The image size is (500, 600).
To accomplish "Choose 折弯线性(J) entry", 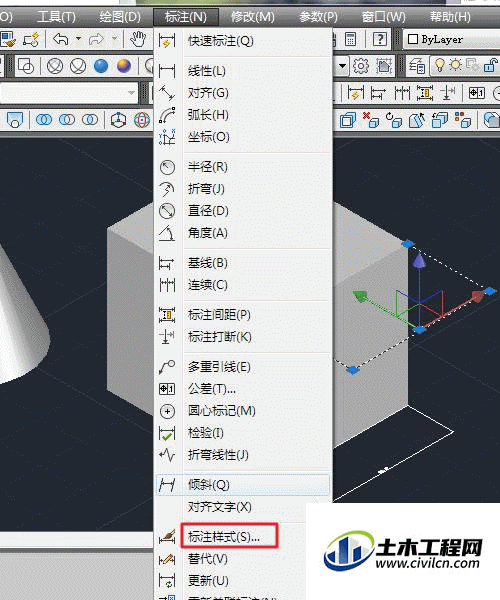I will (243, 455).
